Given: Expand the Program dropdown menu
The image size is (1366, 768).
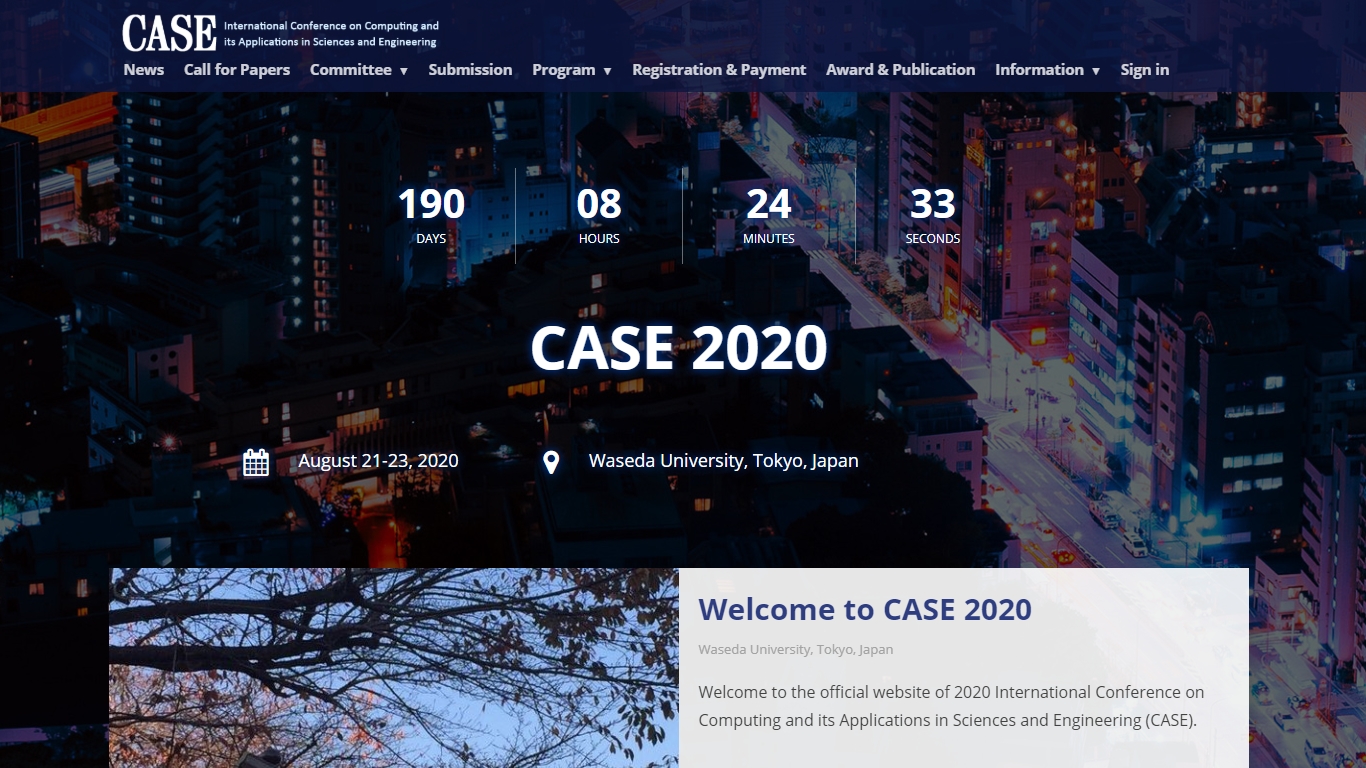Looking at the screenshot, I should point(572,70).
